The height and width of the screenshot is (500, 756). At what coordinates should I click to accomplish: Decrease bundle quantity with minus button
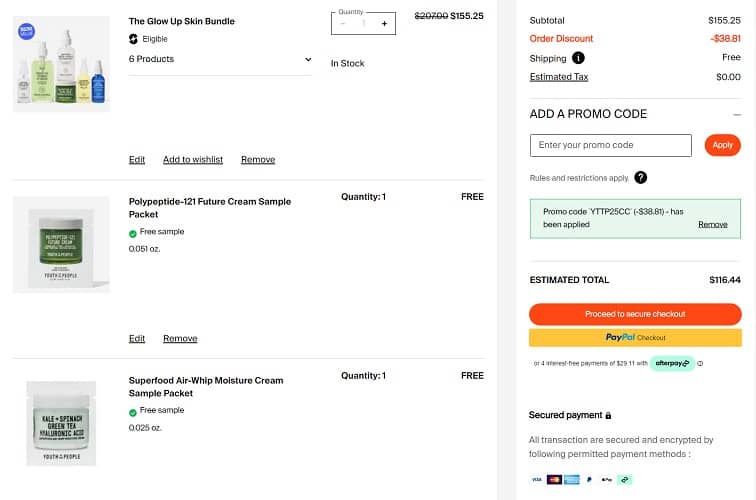343,23
